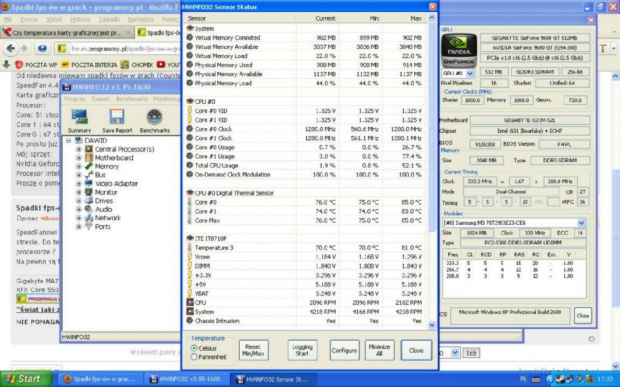Click the Logging Start button
This screenshot has height=387, width=620.
[302, 350]
